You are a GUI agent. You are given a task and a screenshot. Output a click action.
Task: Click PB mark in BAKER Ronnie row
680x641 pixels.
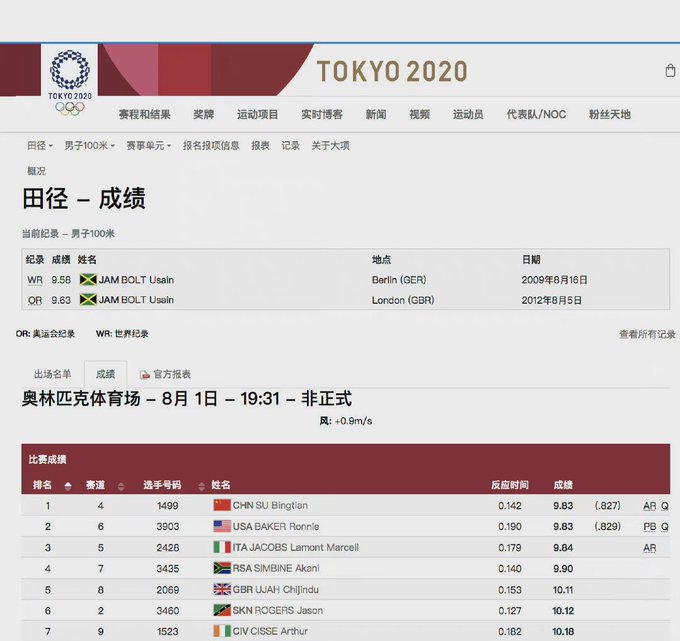point(650,527)
